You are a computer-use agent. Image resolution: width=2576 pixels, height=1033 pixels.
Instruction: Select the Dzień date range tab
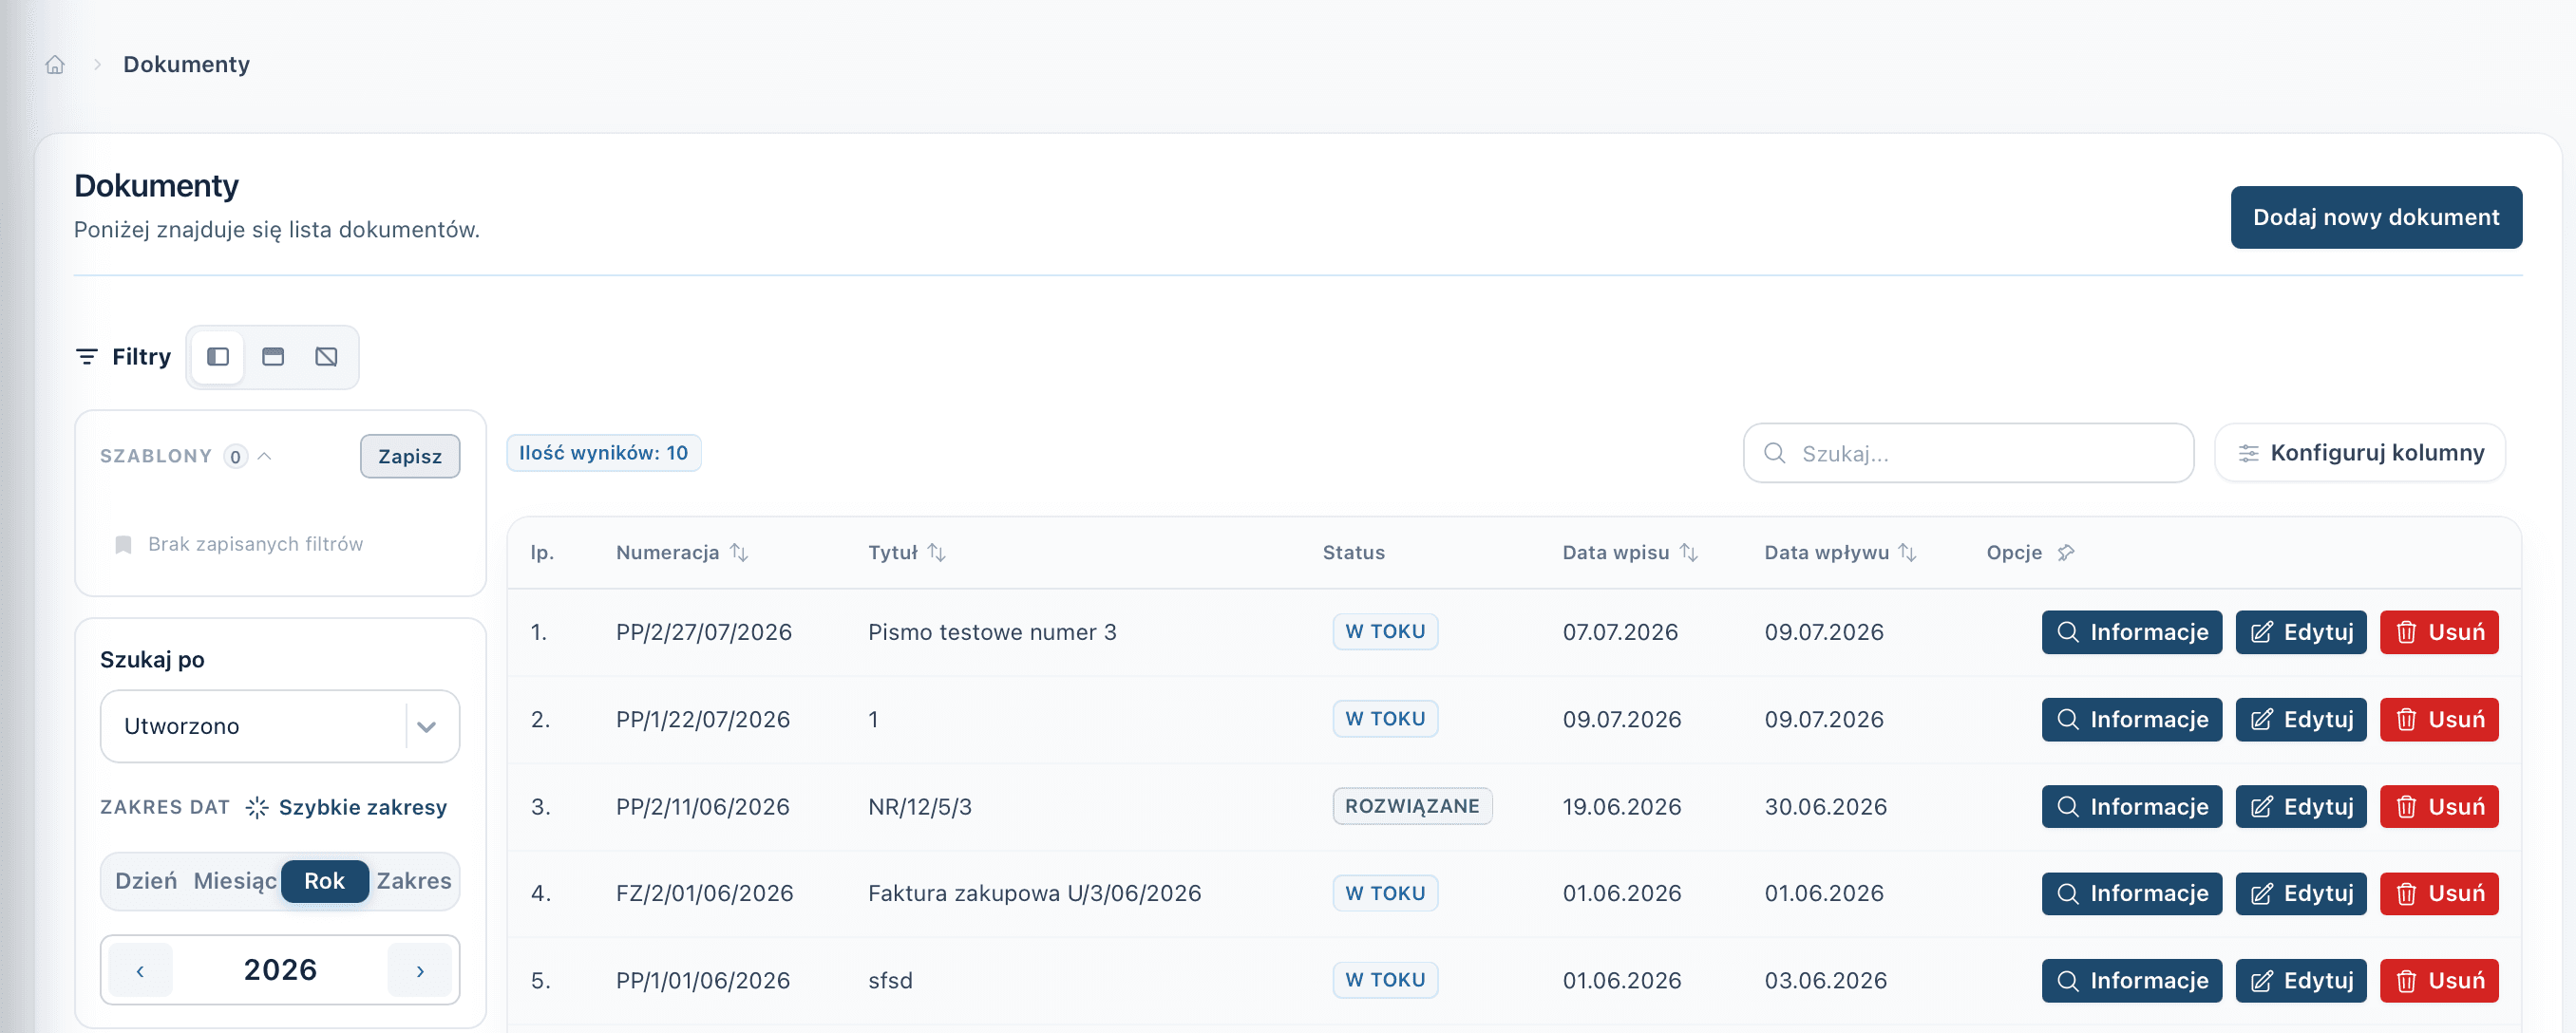(x=146, y=881)
